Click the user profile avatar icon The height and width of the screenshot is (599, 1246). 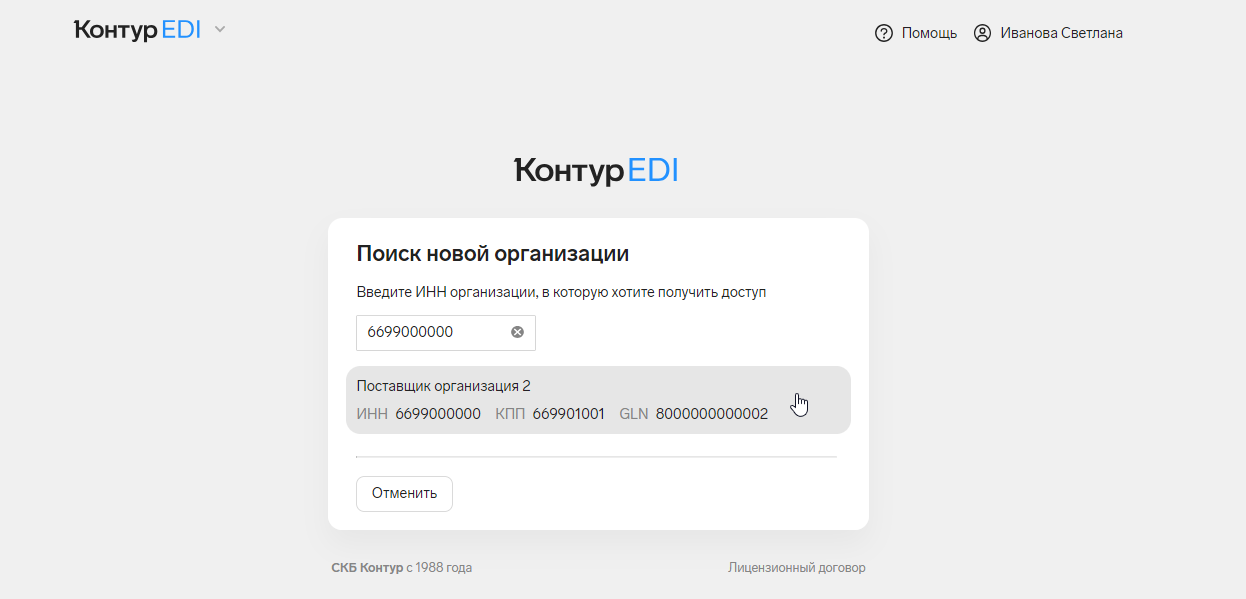982,33
